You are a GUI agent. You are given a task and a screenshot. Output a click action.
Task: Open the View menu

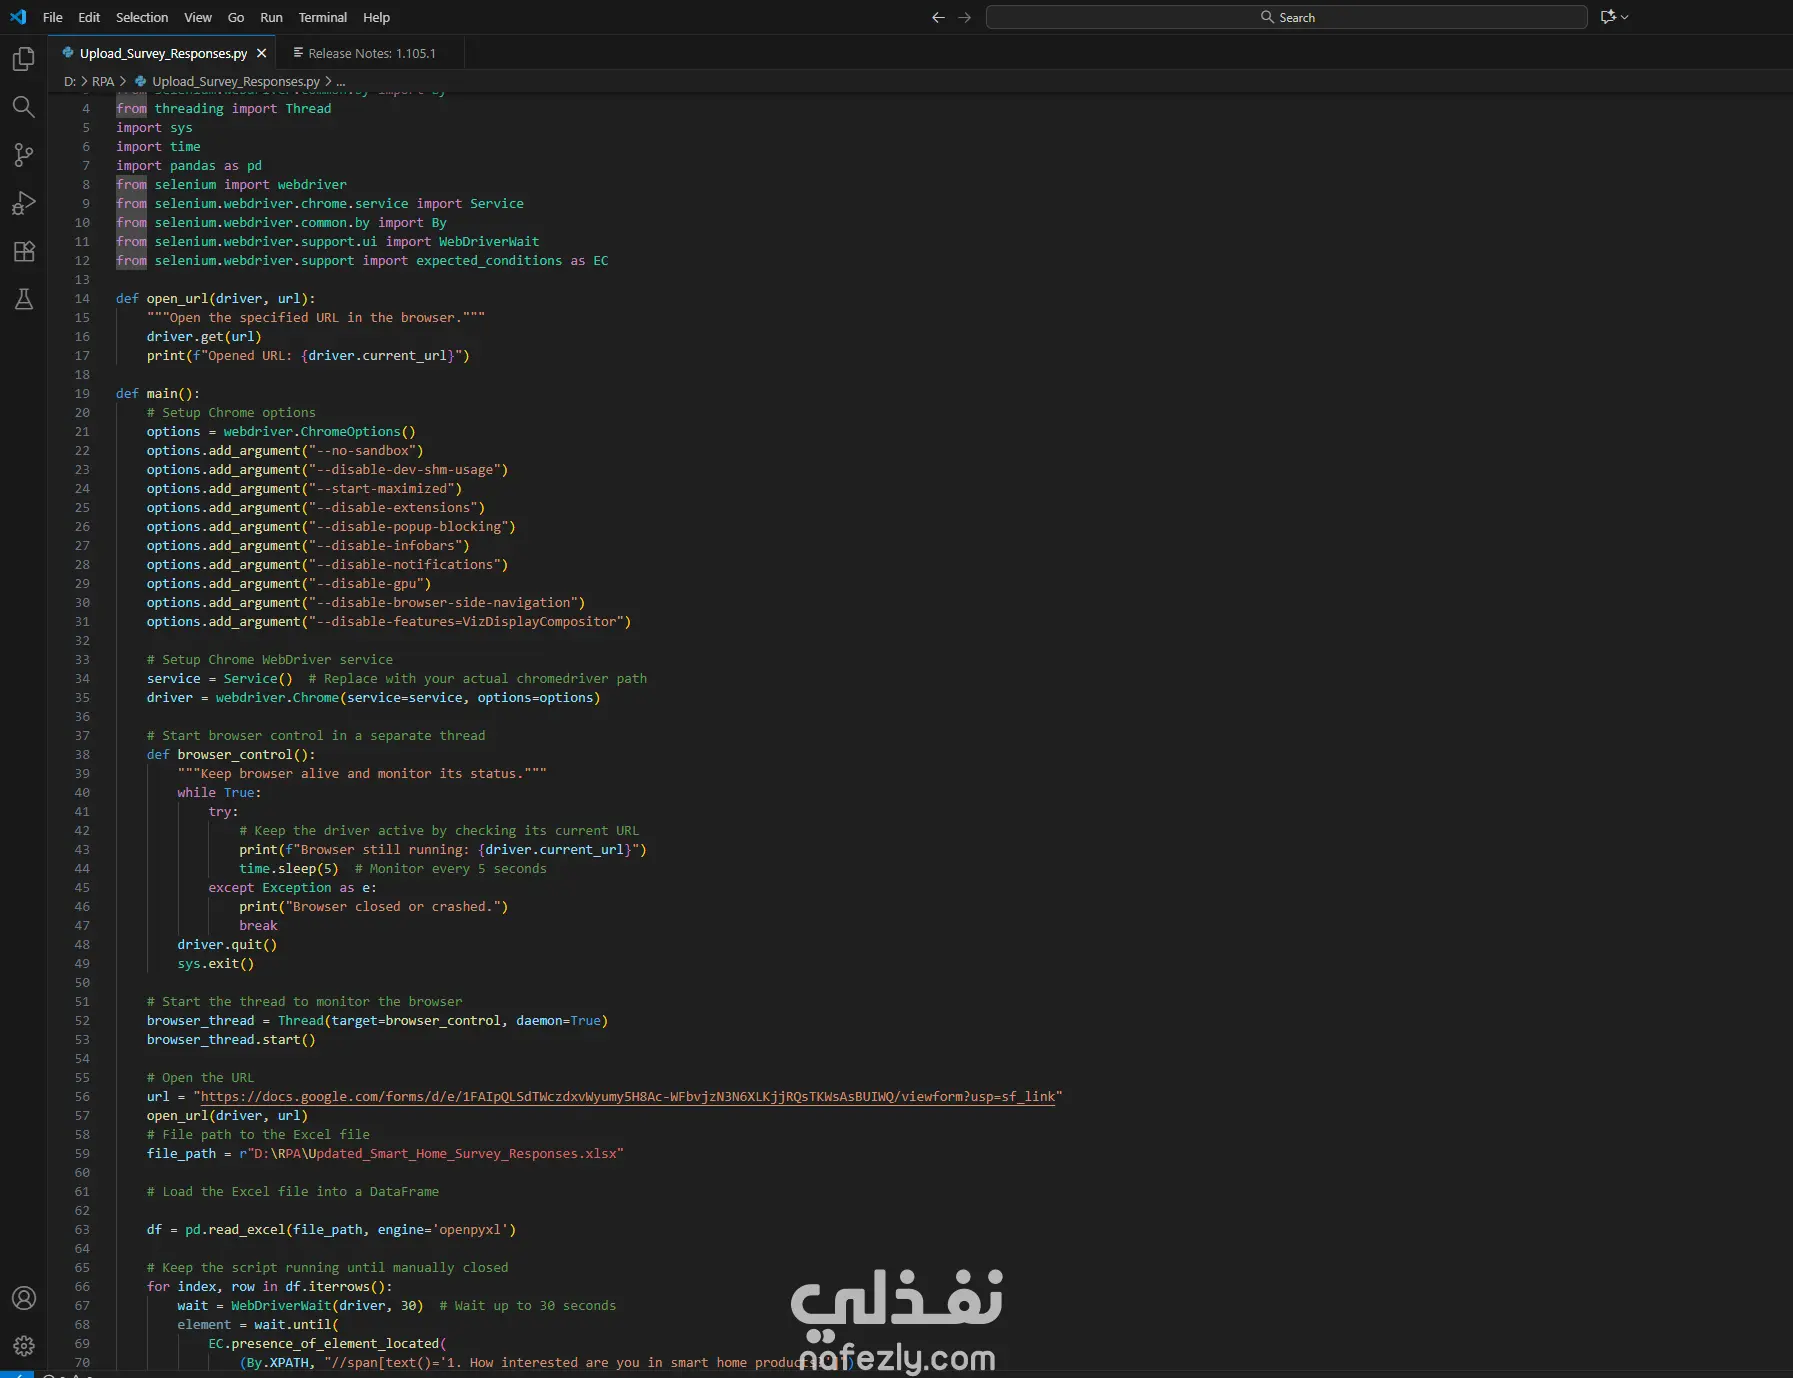pyautogui.click(x=198, y=17)
